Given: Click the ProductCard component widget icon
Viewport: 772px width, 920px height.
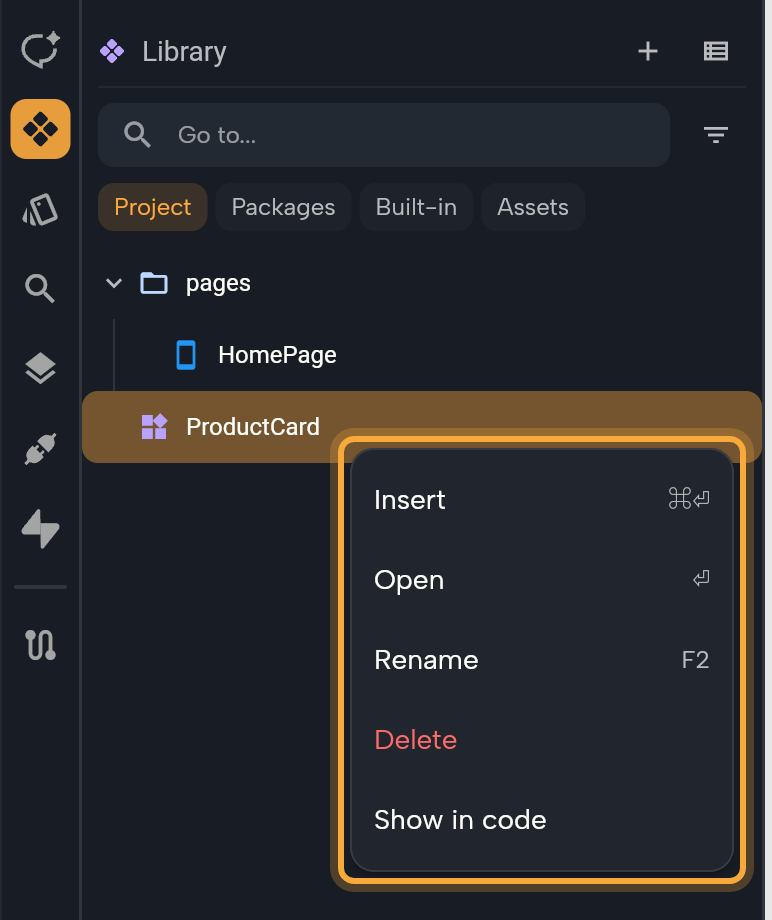Looking at the screenshot, I should [x=154, y=427].
